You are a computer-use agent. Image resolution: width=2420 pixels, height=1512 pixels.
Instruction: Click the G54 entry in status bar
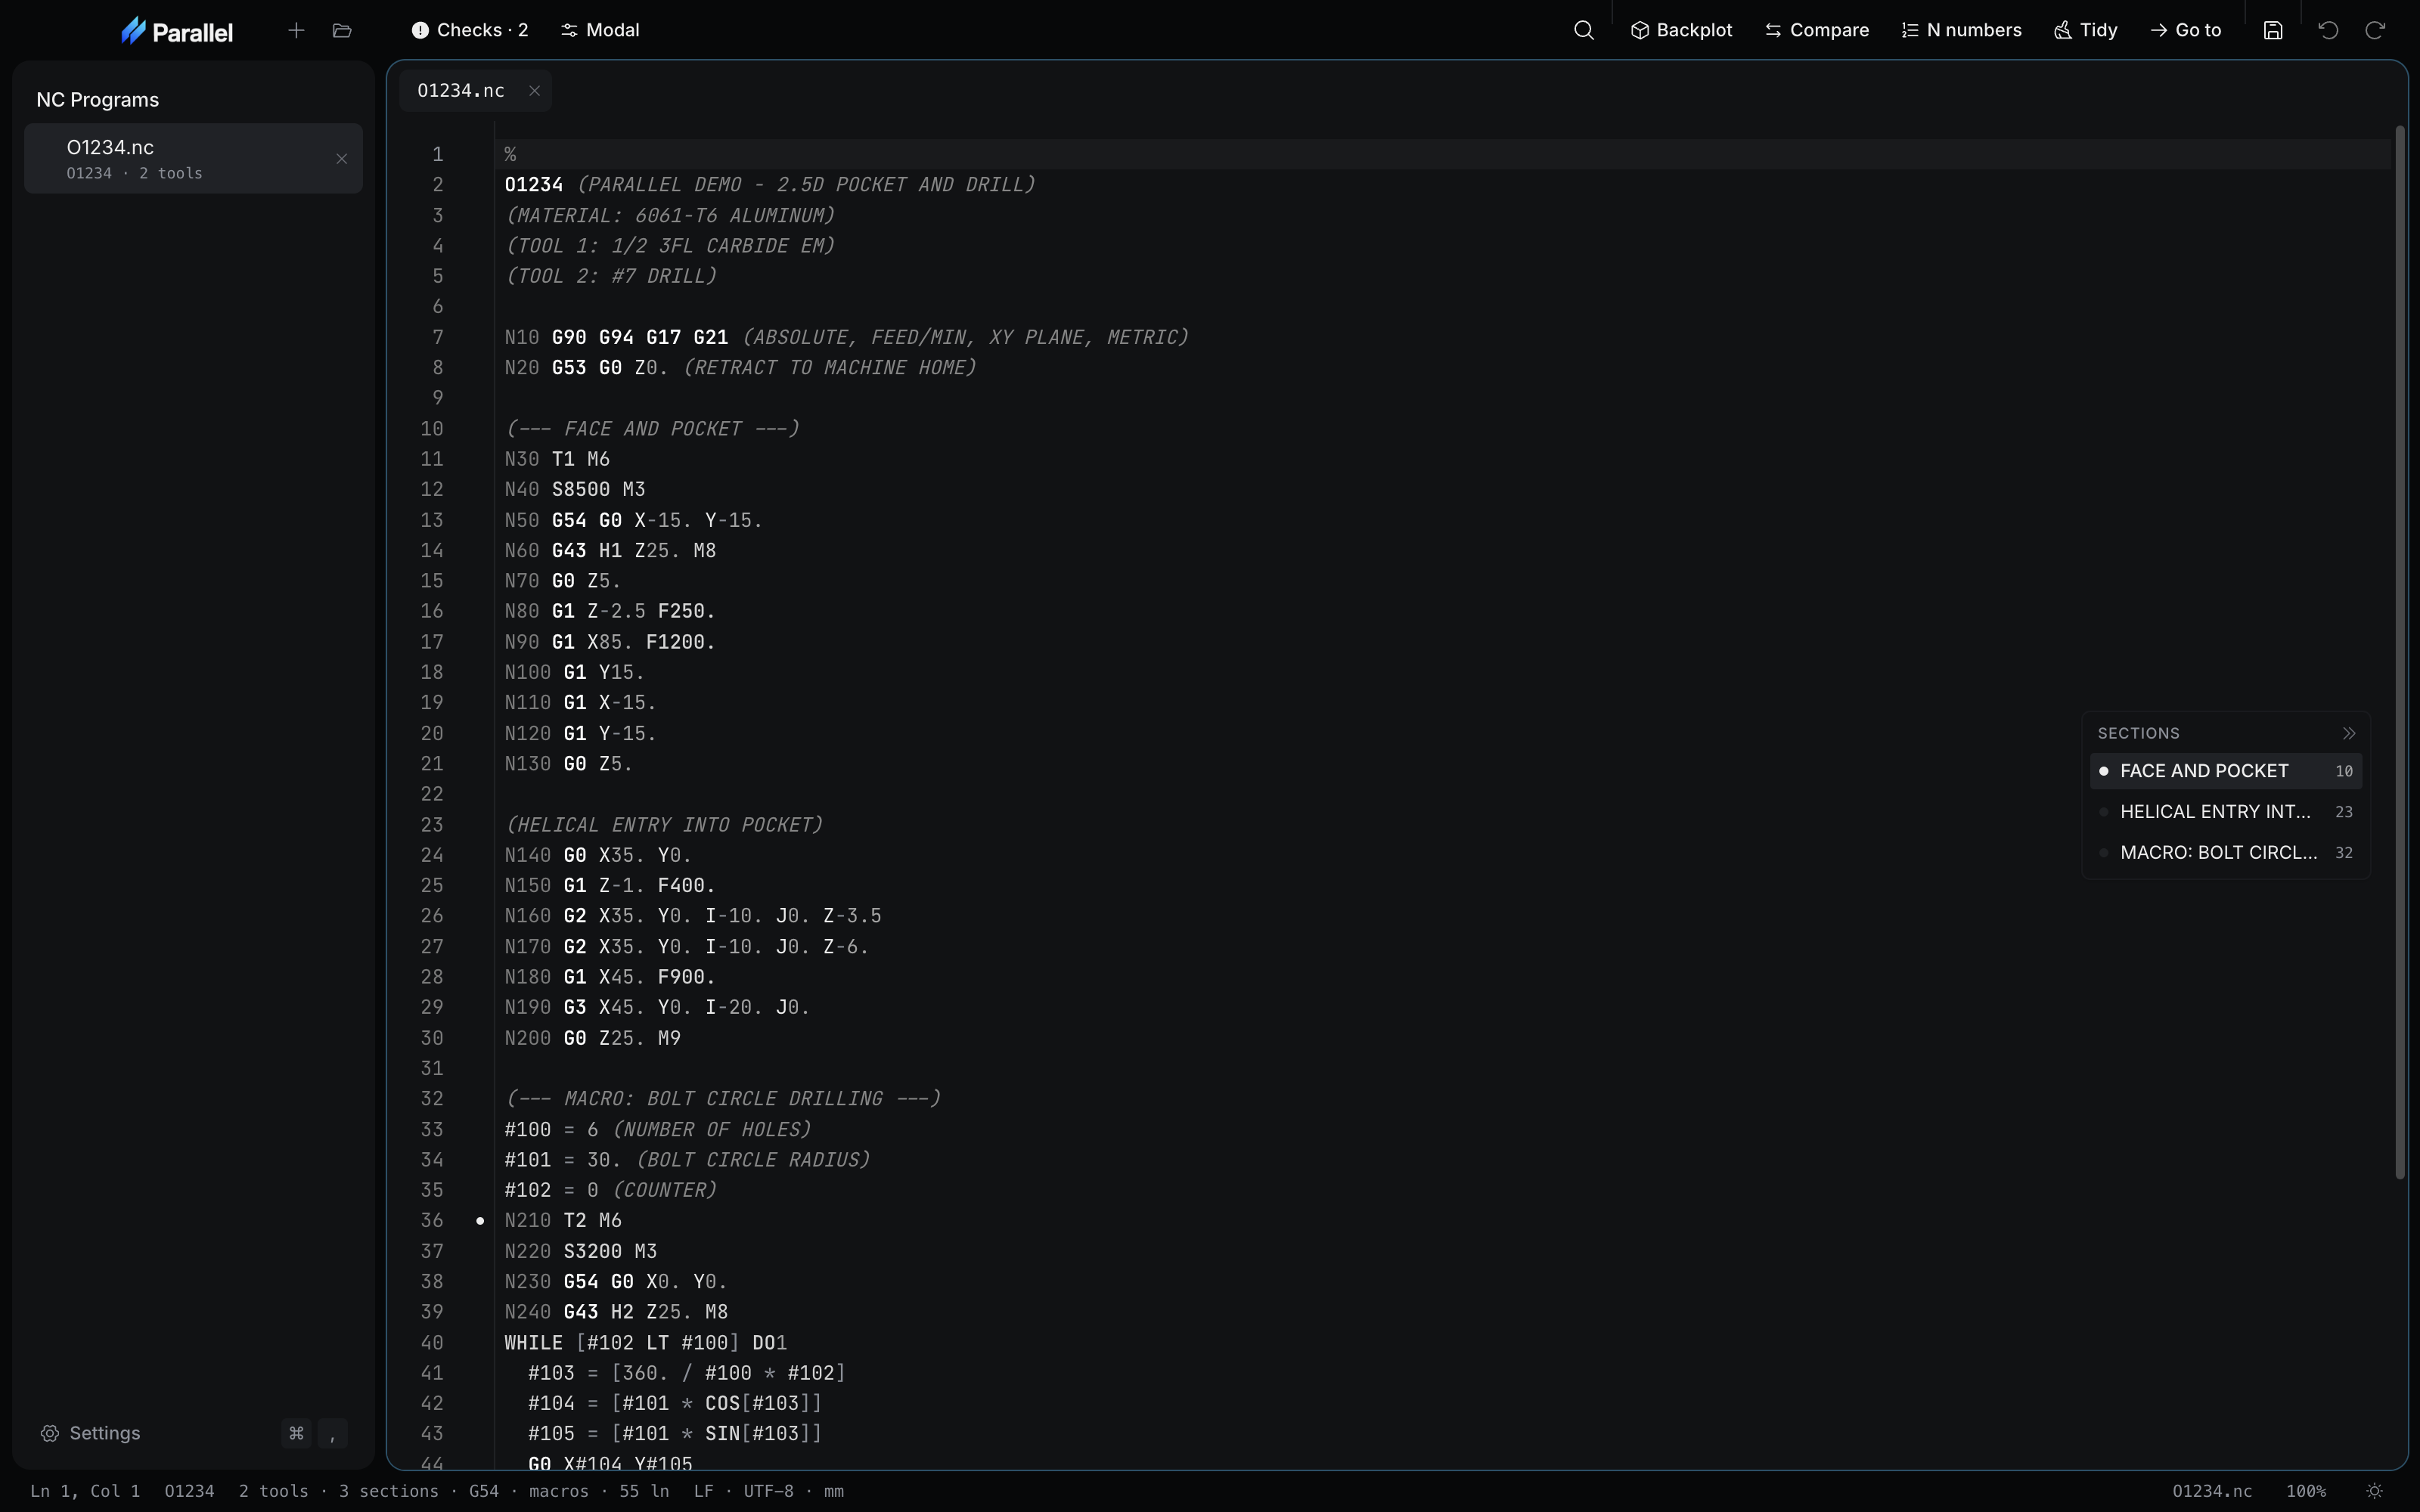click(x=484, y=1491)
